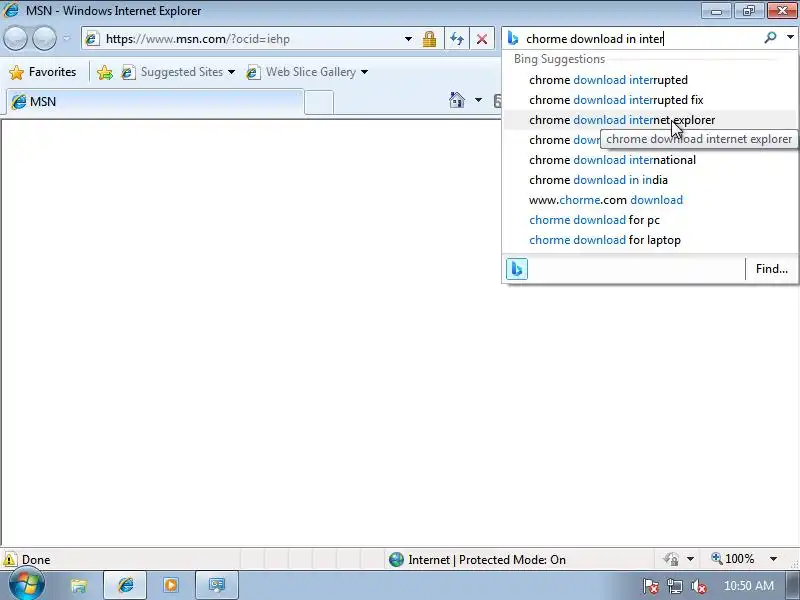800x600 pixels.
Task: Click the fourth taskbar application icon
Action: [x=217, y=585]
